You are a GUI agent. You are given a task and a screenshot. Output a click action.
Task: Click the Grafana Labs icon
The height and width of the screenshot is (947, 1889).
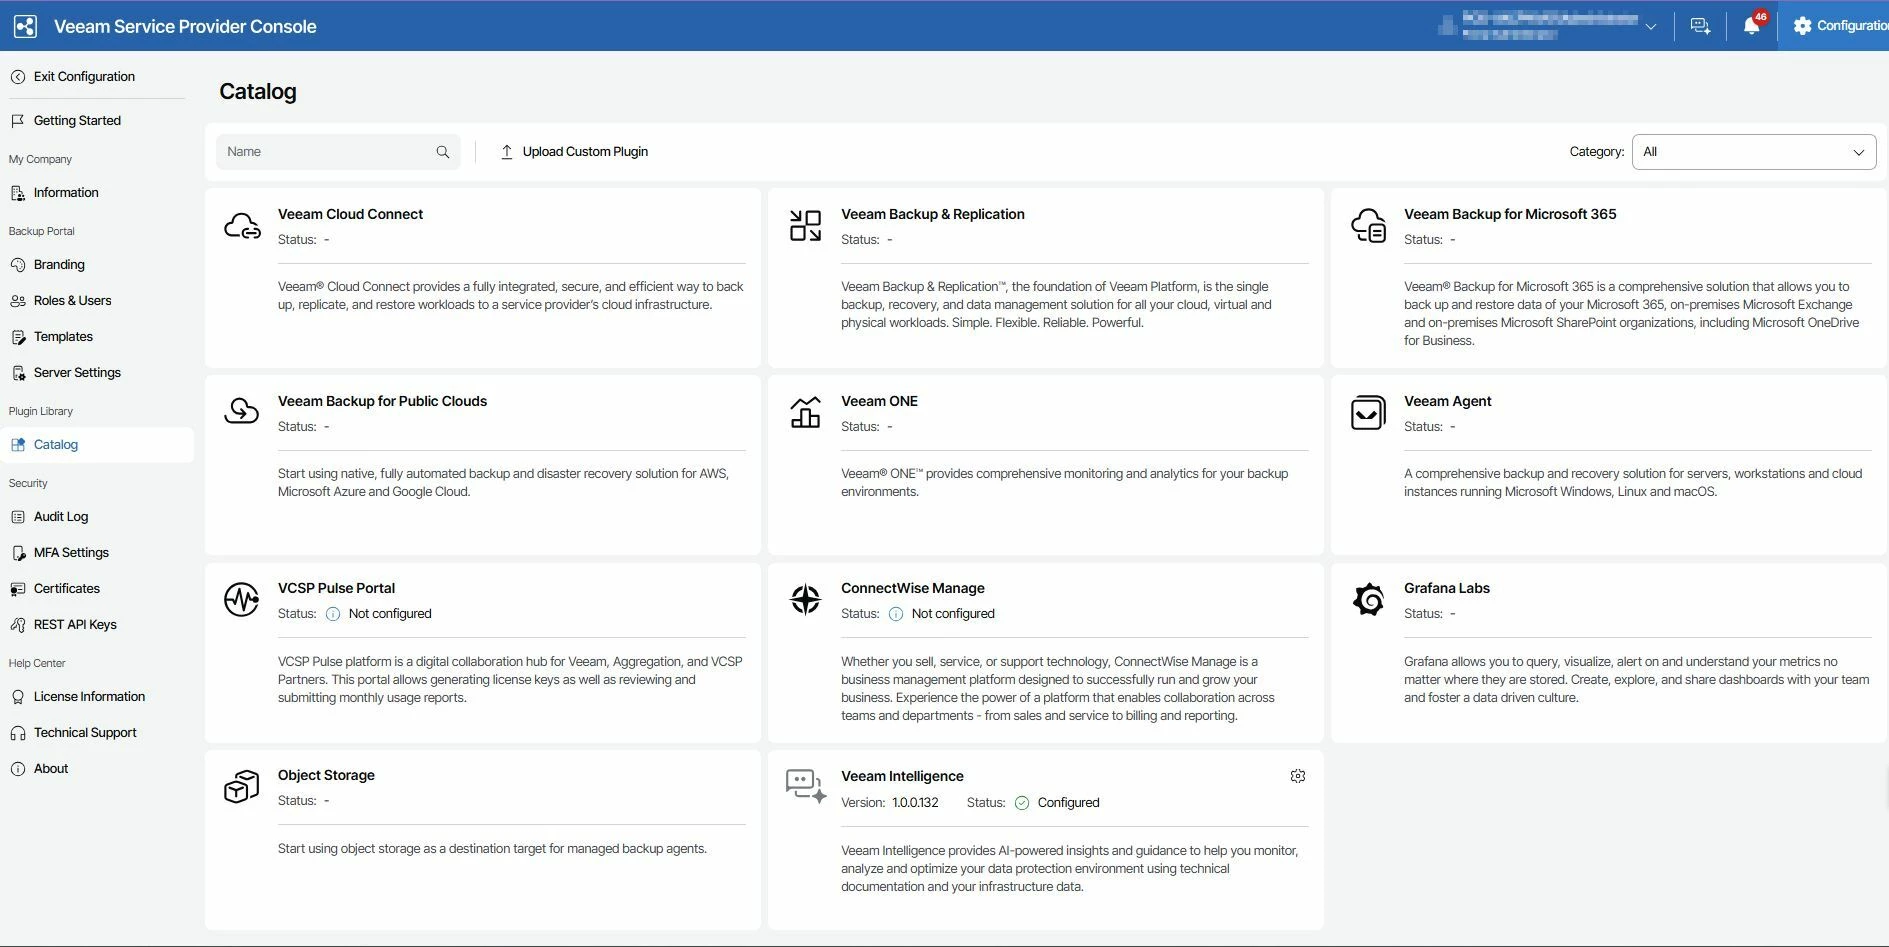pos(1368,599)
